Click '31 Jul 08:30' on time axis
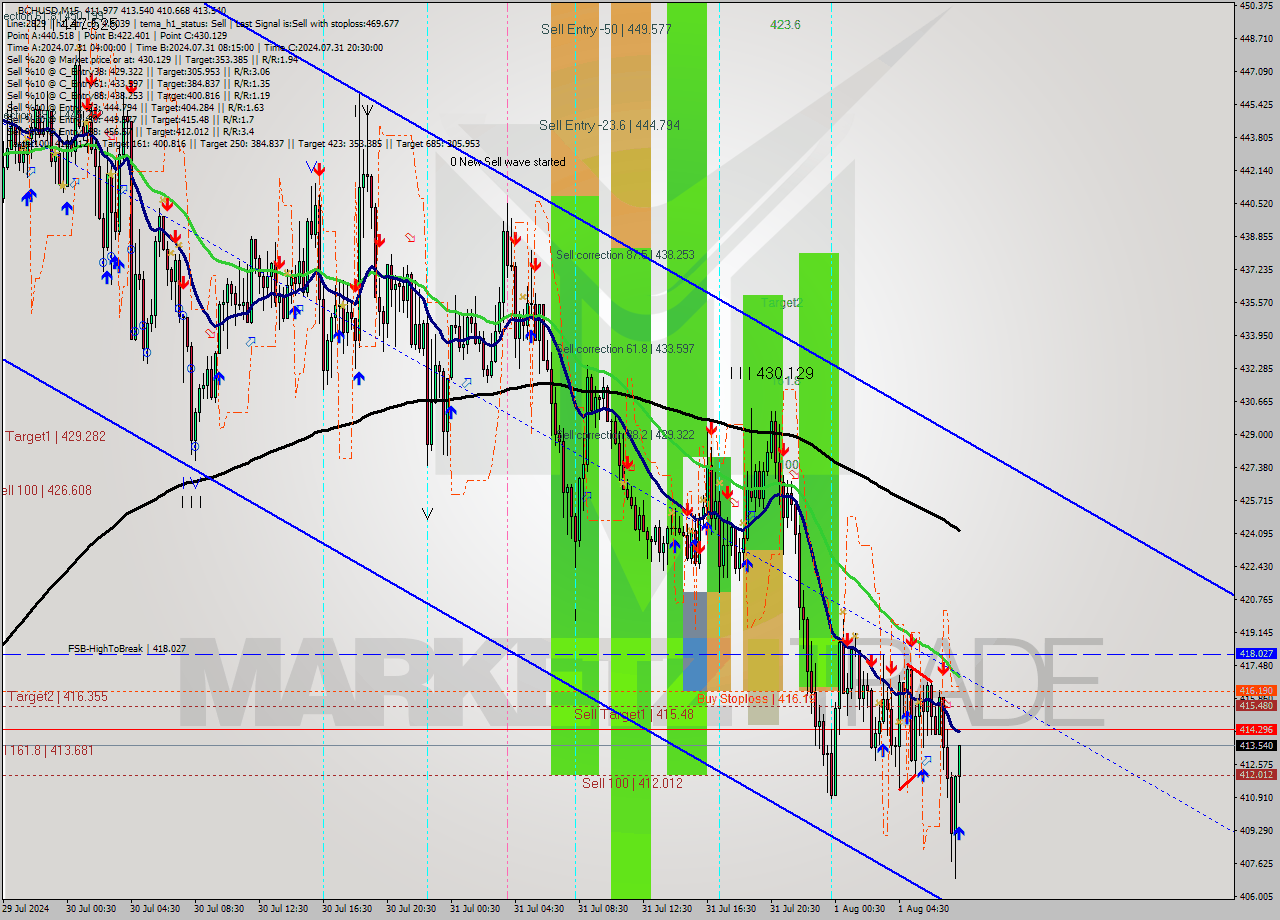 tap(603, 909)
